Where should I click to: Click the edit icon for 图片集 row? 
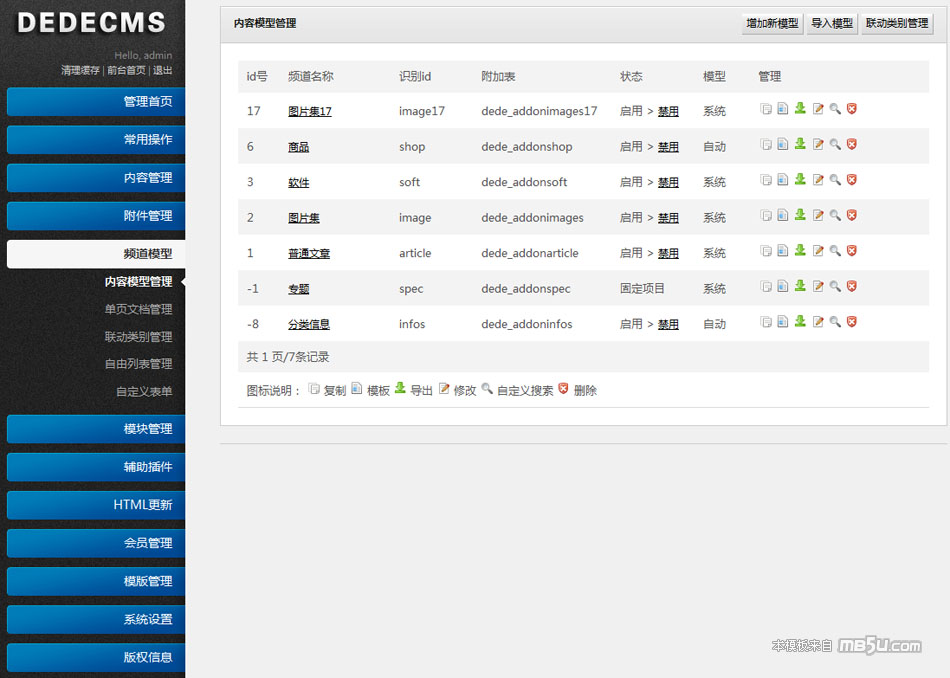coord(818,216)
